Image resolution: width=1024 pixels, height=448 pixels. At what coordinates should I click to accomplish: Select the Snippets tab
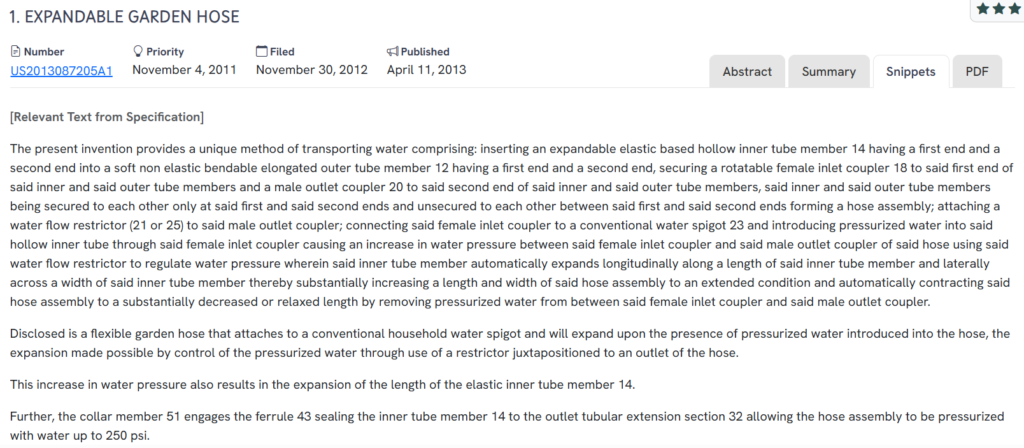coord(910,72)
